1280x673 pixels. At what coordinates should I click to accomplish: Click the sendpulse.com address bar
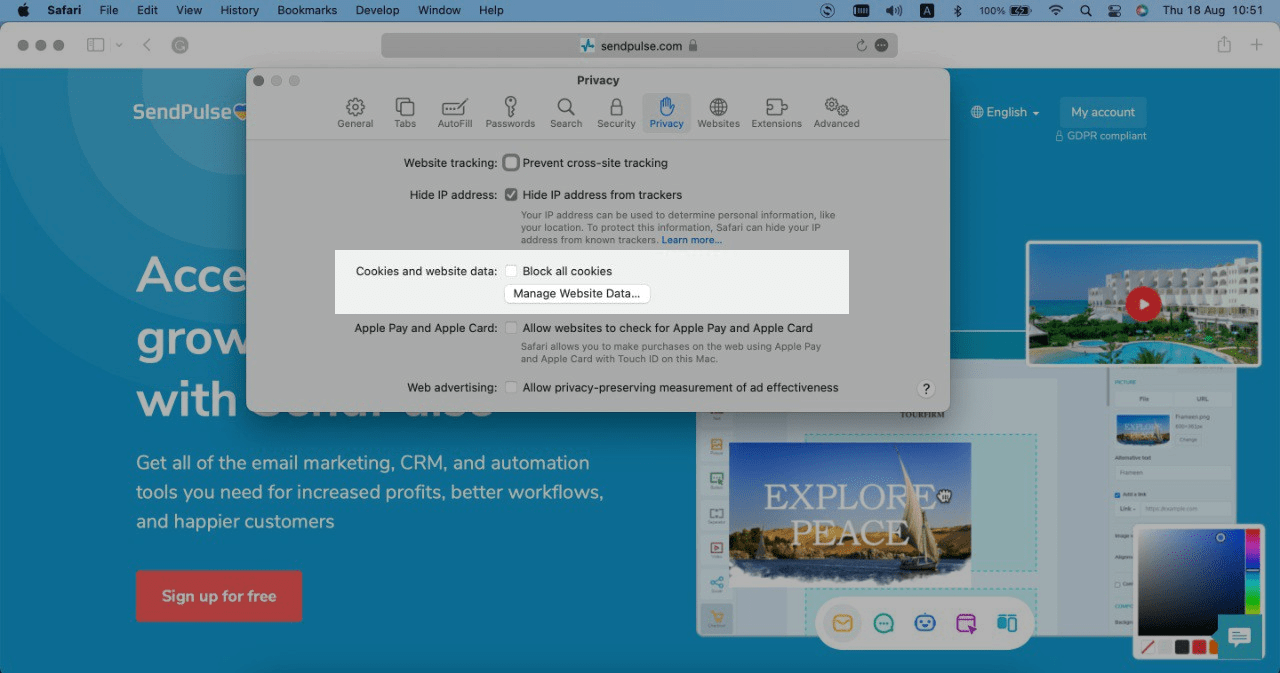(639, 45)
